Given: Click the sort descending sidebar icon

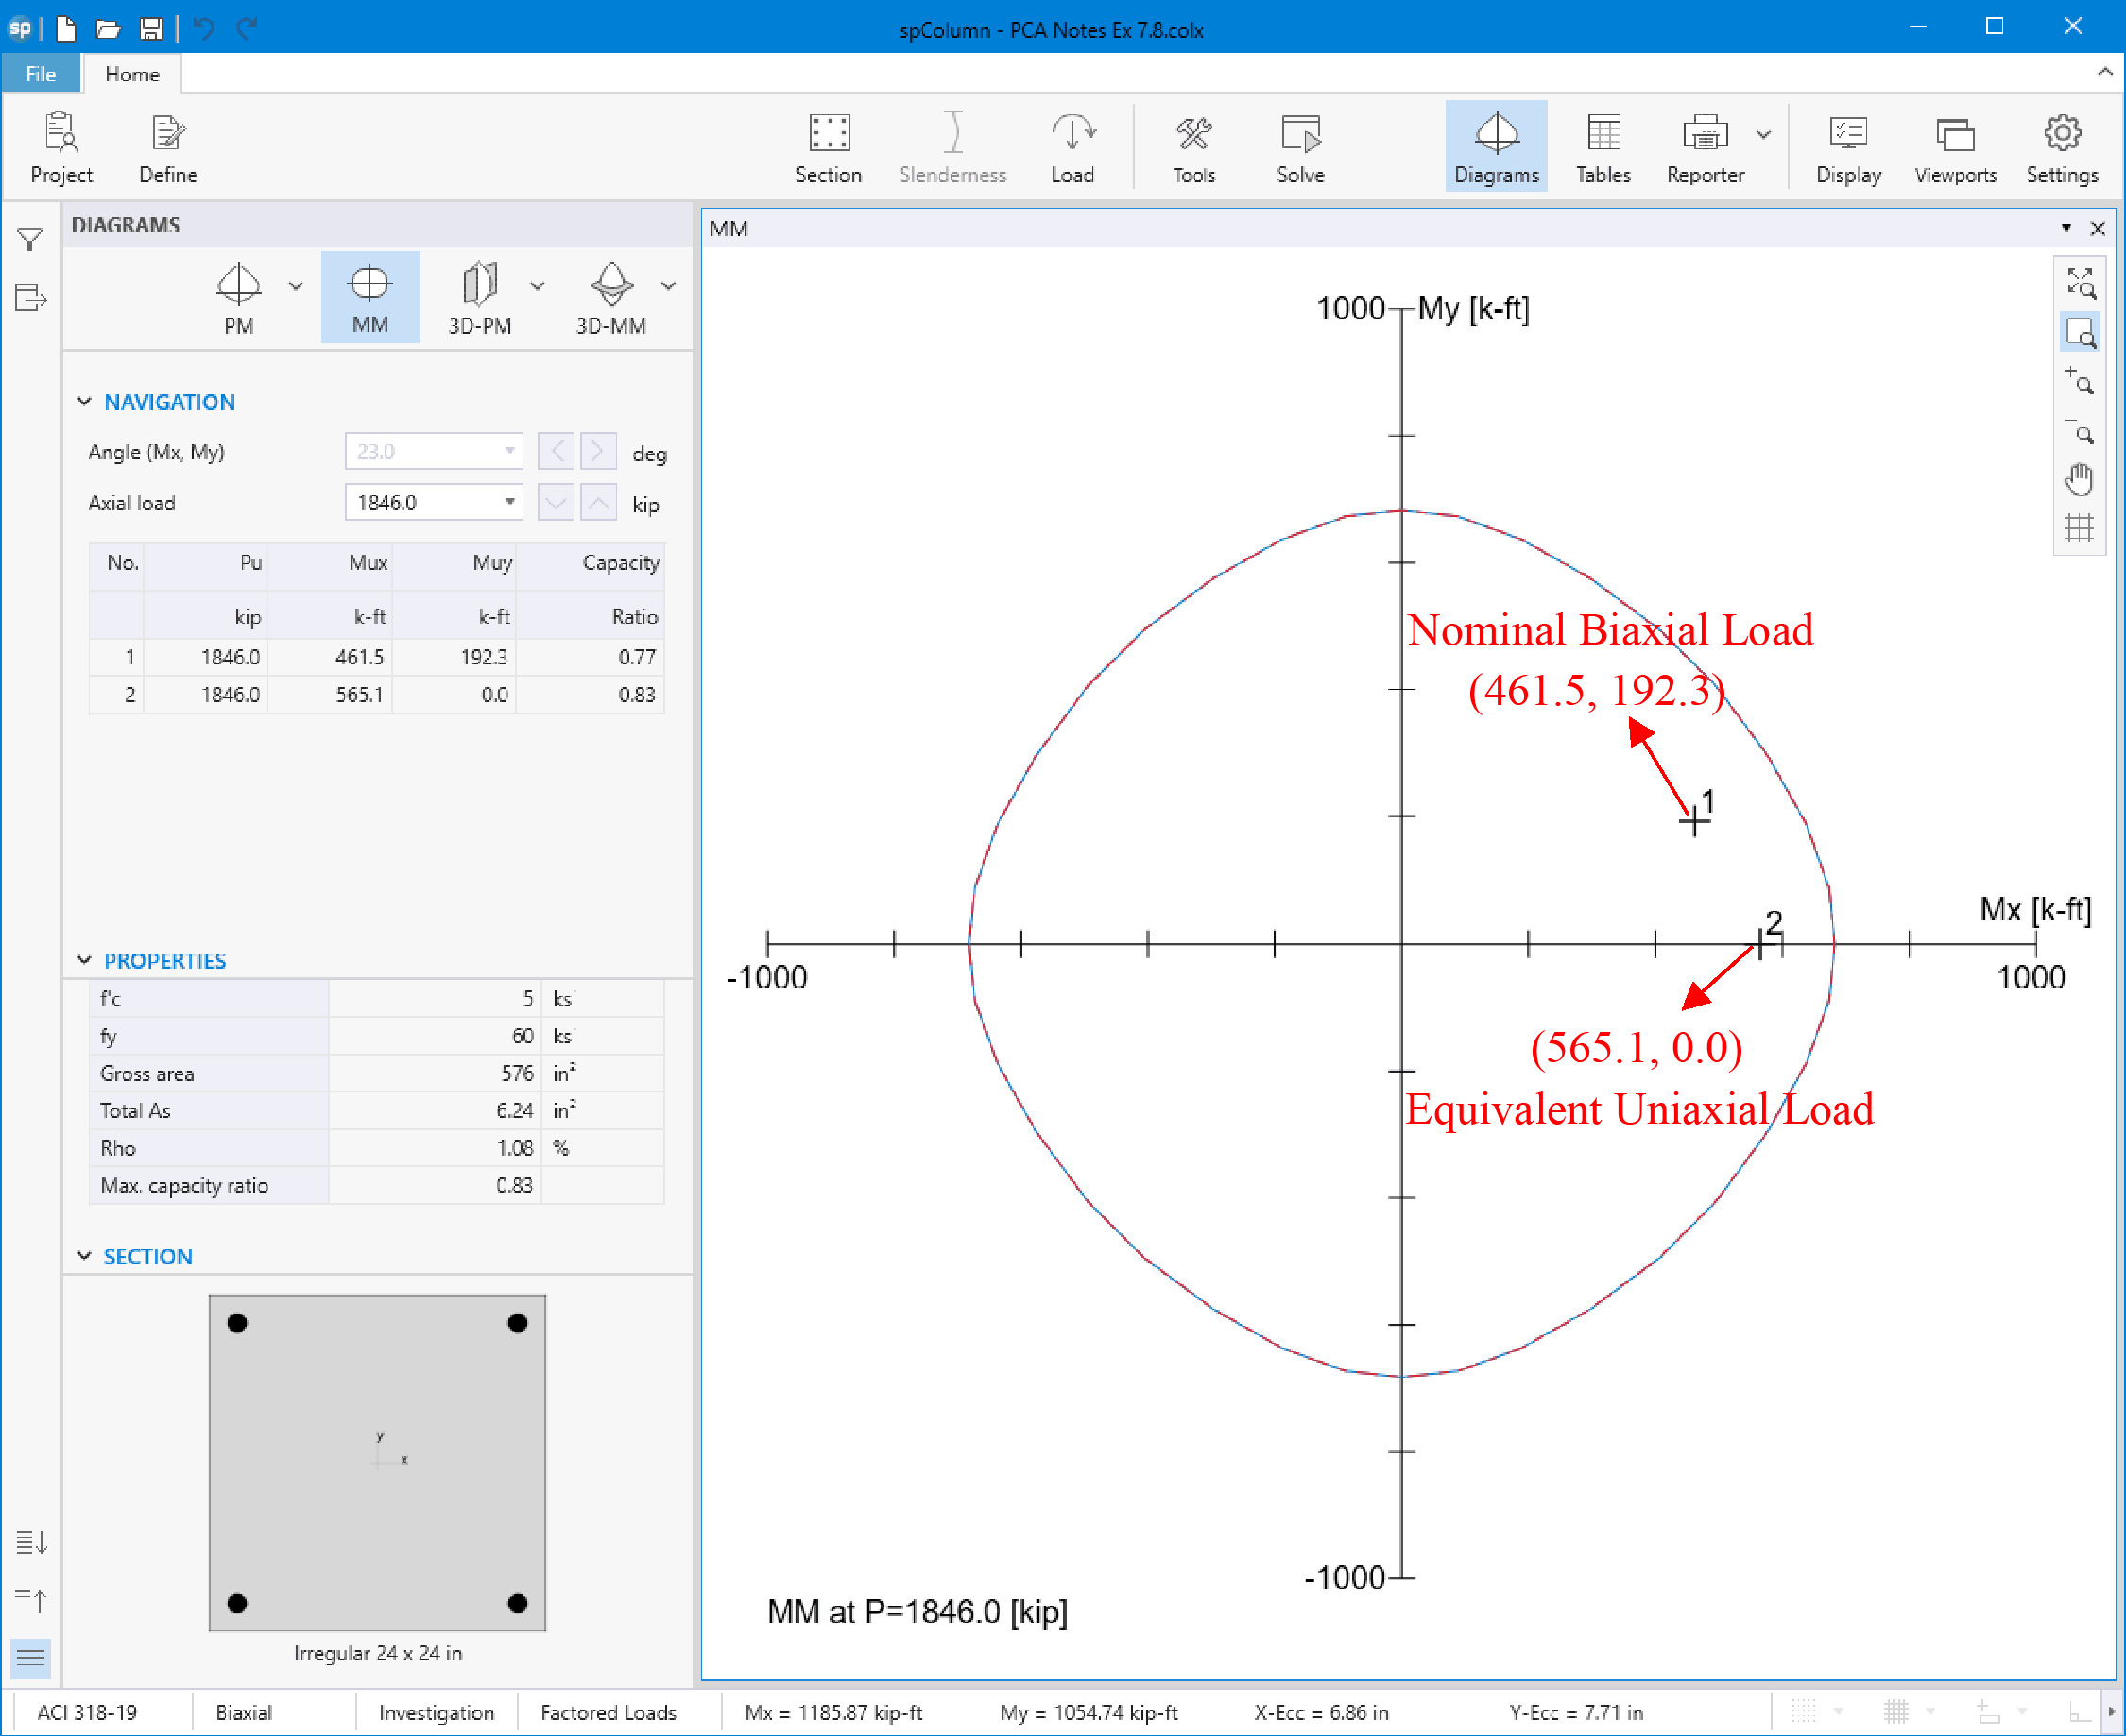Looking at the screenshot, I should point(31,1542).
